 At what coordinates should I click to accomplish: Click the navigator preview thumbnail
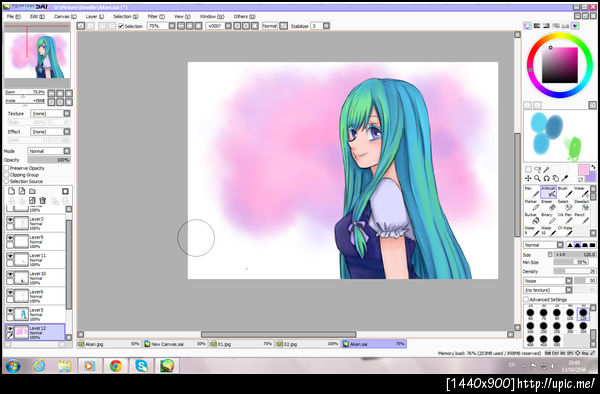[x=37, y=55]
